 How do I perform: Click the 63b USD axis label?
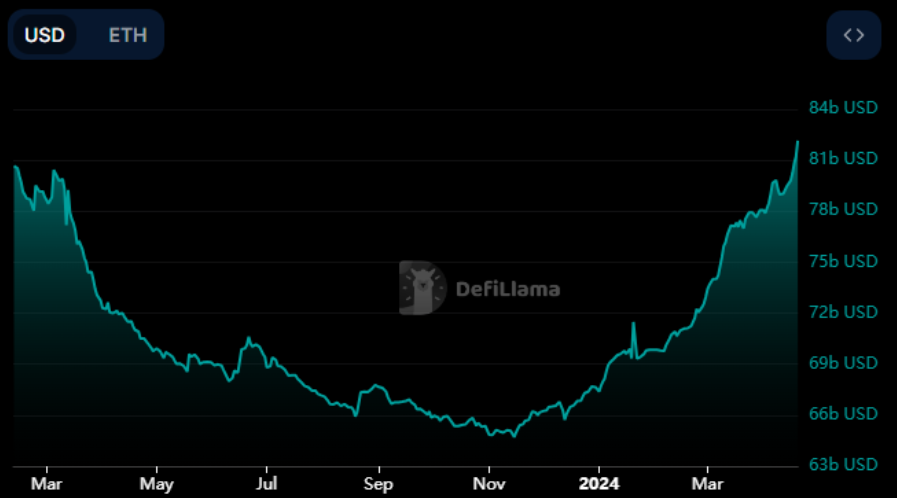point(843,464)
